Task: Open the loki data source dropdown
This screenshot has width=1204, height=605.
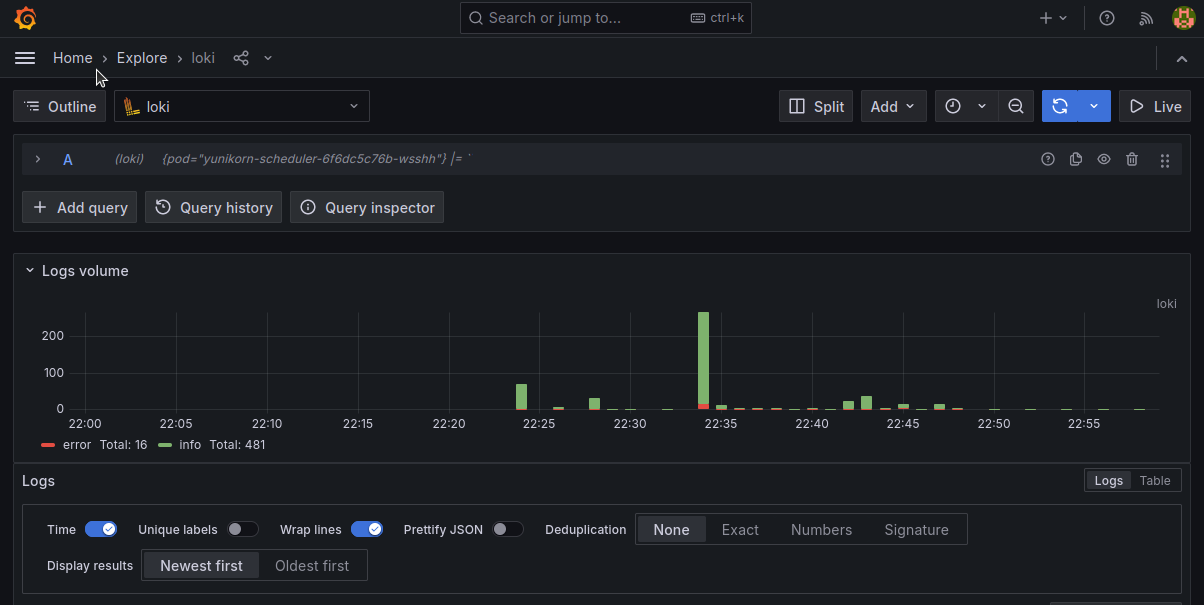Action: [242, 106]
